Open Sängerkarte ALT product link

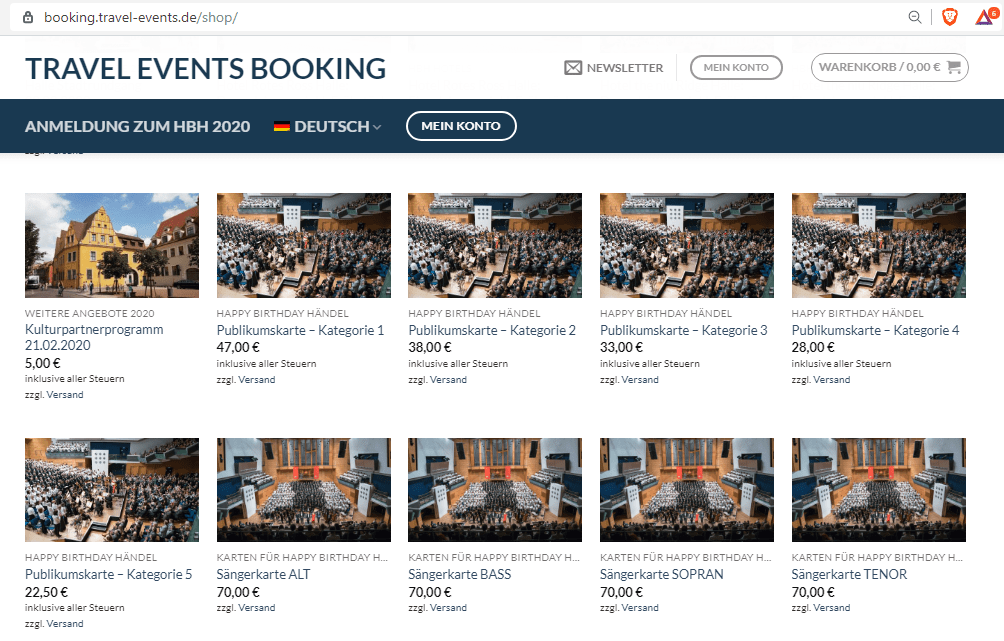click(x=263, y=574)
